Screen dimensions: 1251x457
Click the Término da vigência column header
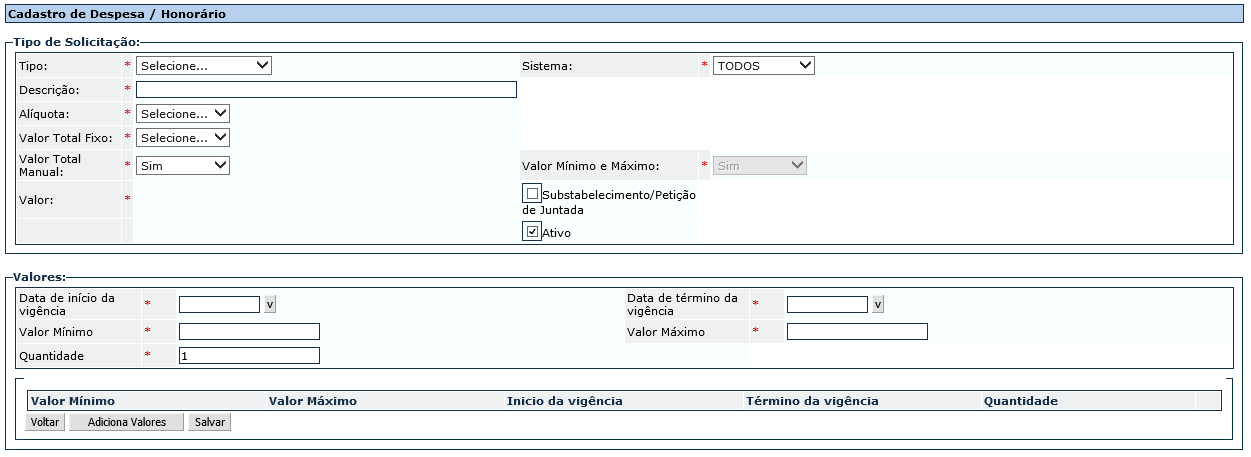pos(812,401)
